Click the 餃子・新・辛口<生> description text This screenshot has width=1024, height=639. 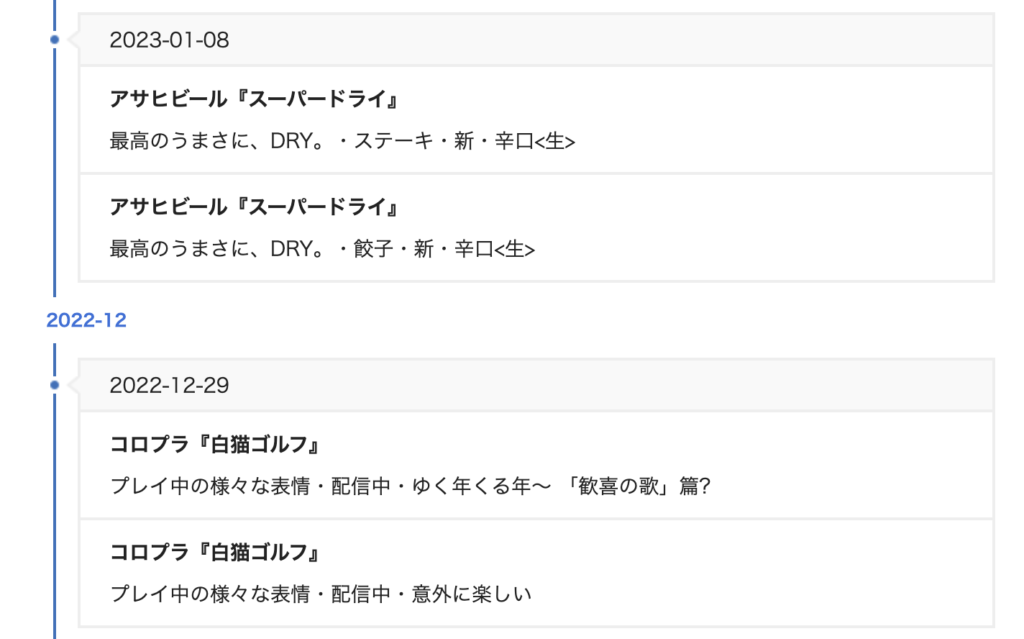point(322,248)
